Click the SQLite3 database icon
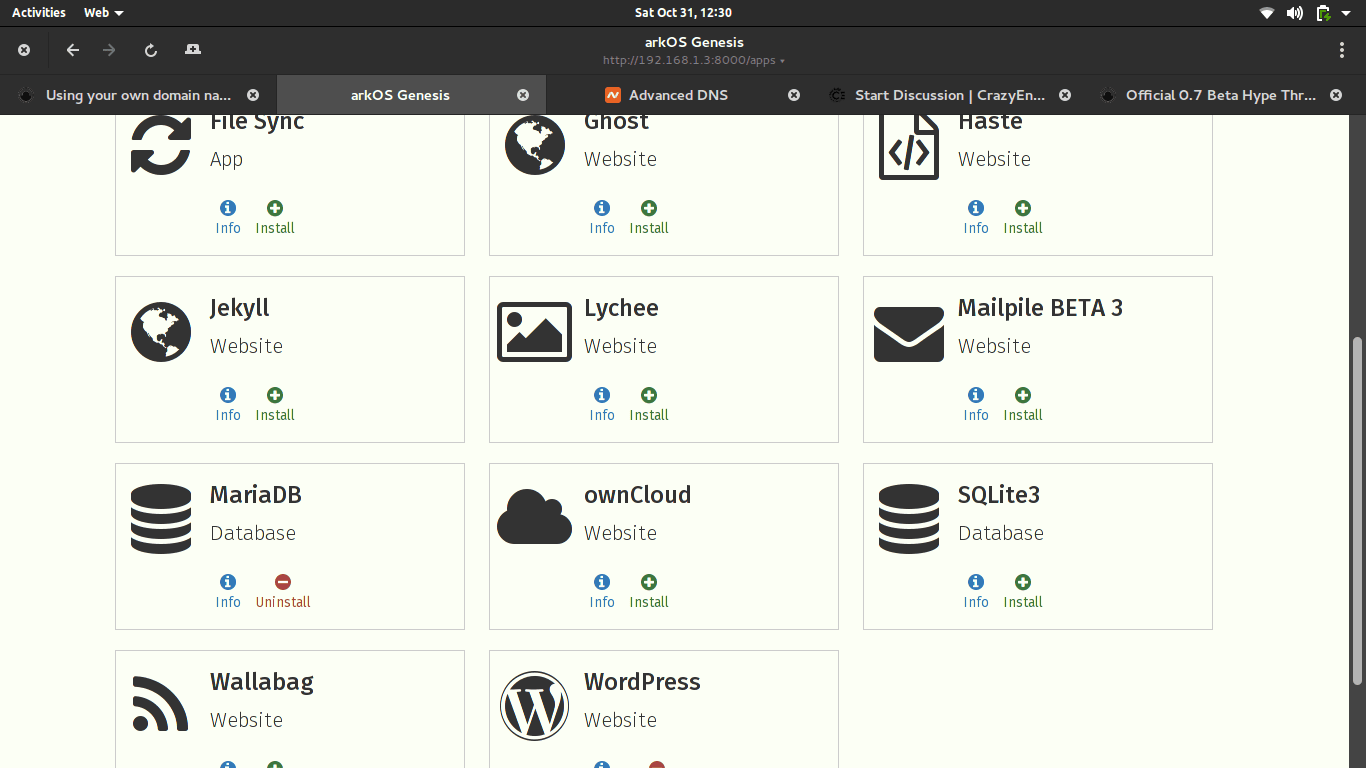Image resolution: width=1366 pixels, height=768 pixels. pos(909,519)
